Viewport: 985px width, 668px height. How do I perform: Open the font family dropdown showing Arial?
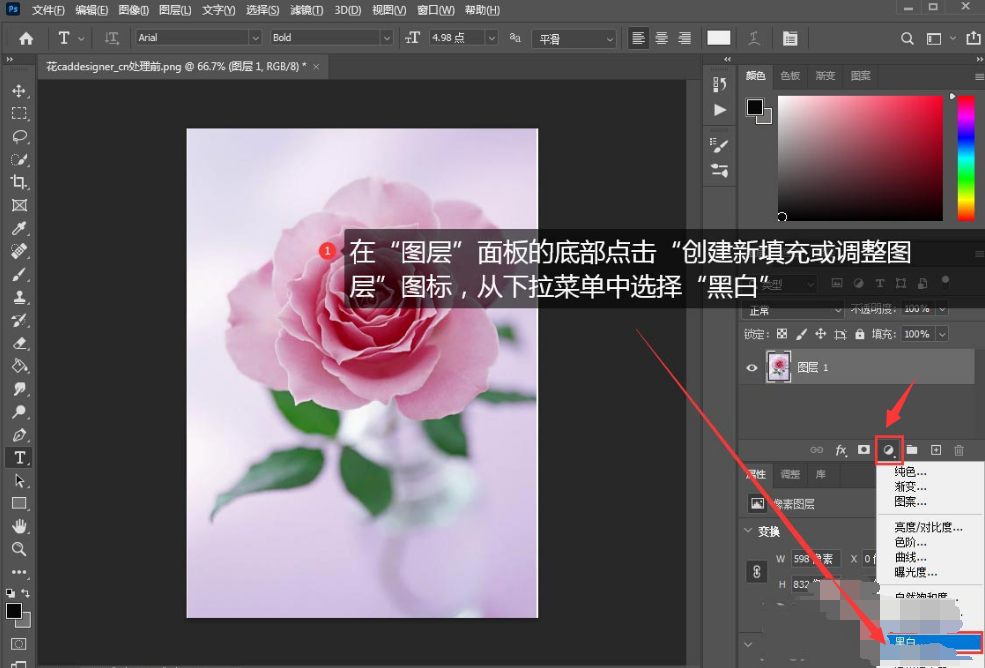[195, 37]
